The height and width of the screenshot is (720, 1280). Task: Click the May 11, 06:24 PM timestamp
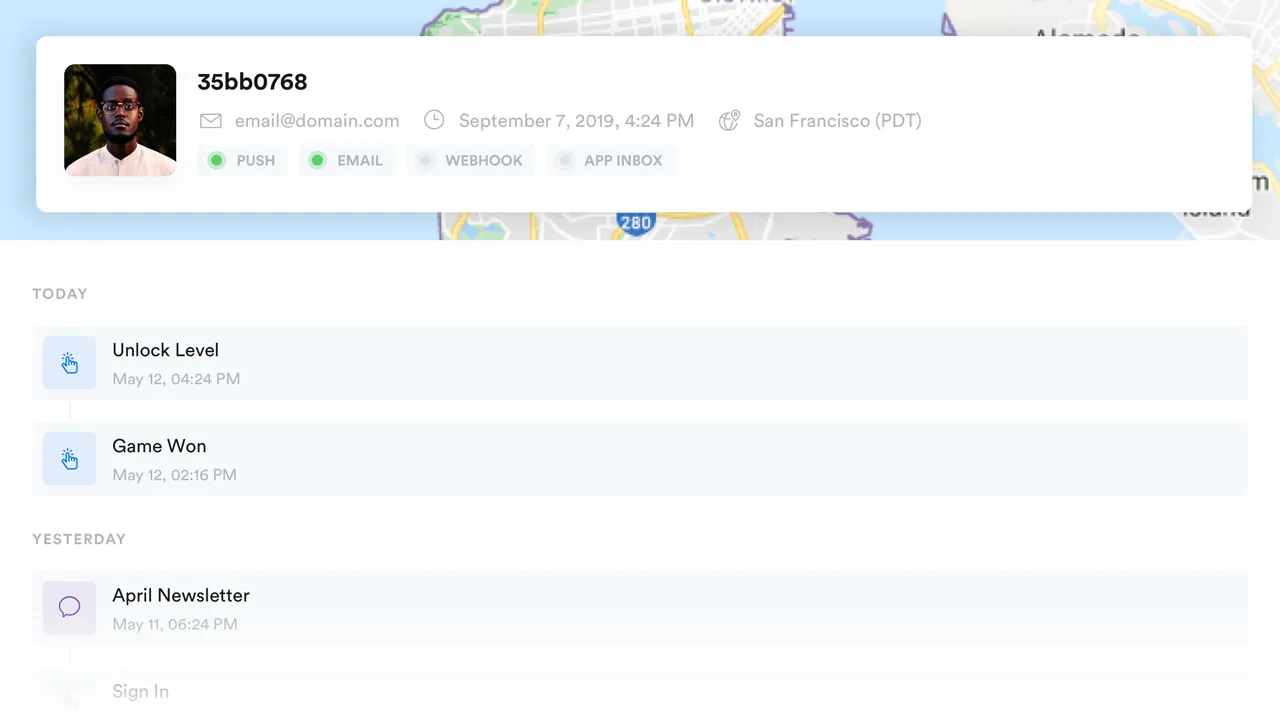click(x=174, y=624)
